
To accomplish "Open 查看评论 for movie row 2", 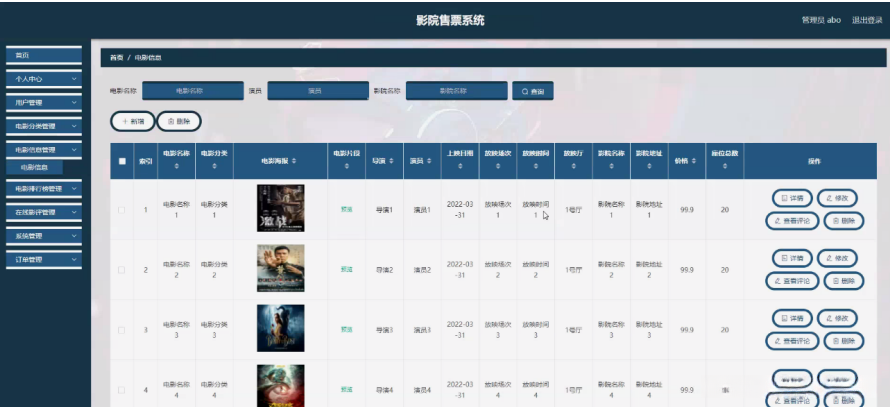I will [x=792, y=280].
